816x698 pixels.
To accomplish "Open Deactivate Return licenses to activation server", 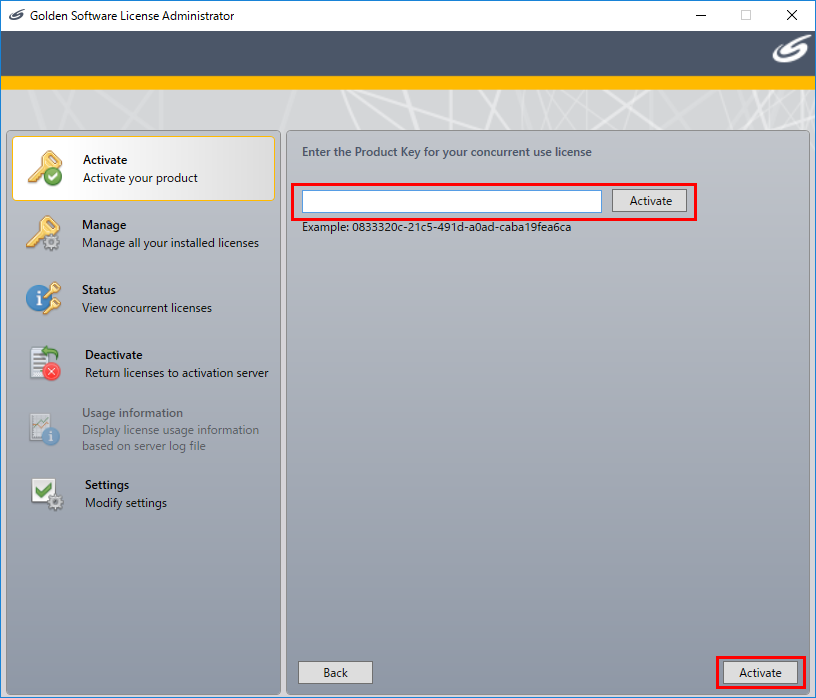I will (144, 364).
